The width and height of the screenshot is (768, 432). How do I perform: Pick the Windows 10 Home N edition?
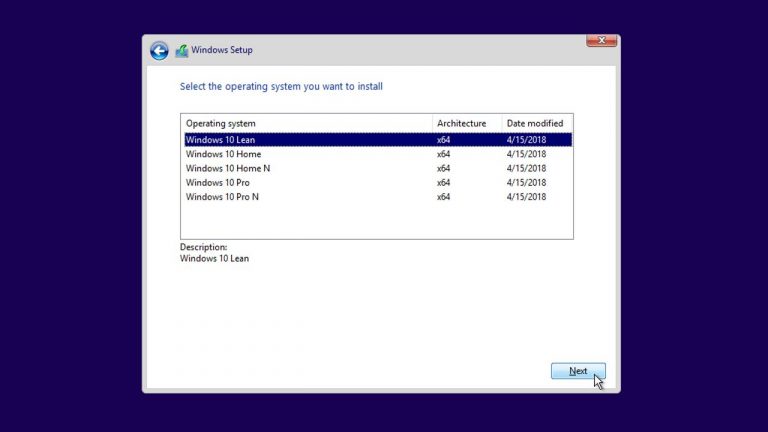[378, 168]
